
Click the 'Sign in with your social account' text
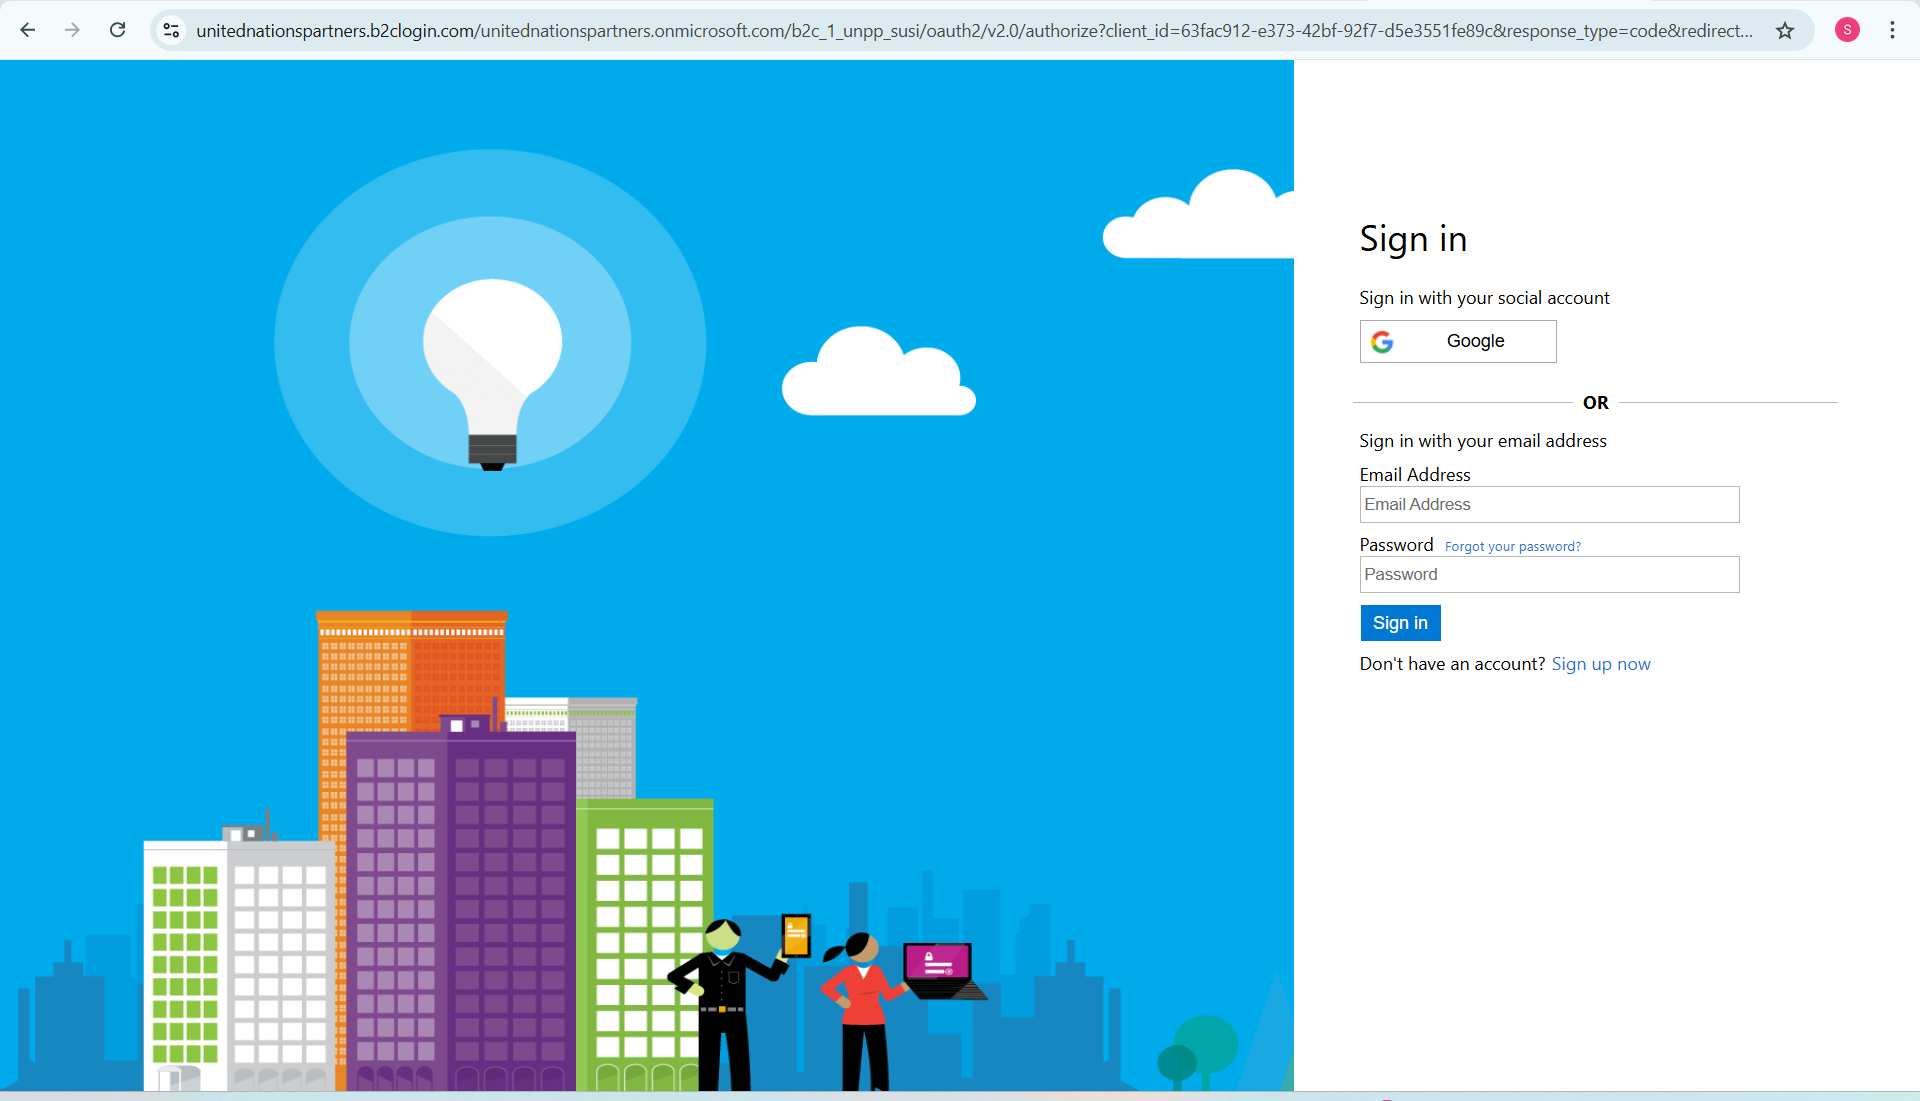[x=1484, y=298]
